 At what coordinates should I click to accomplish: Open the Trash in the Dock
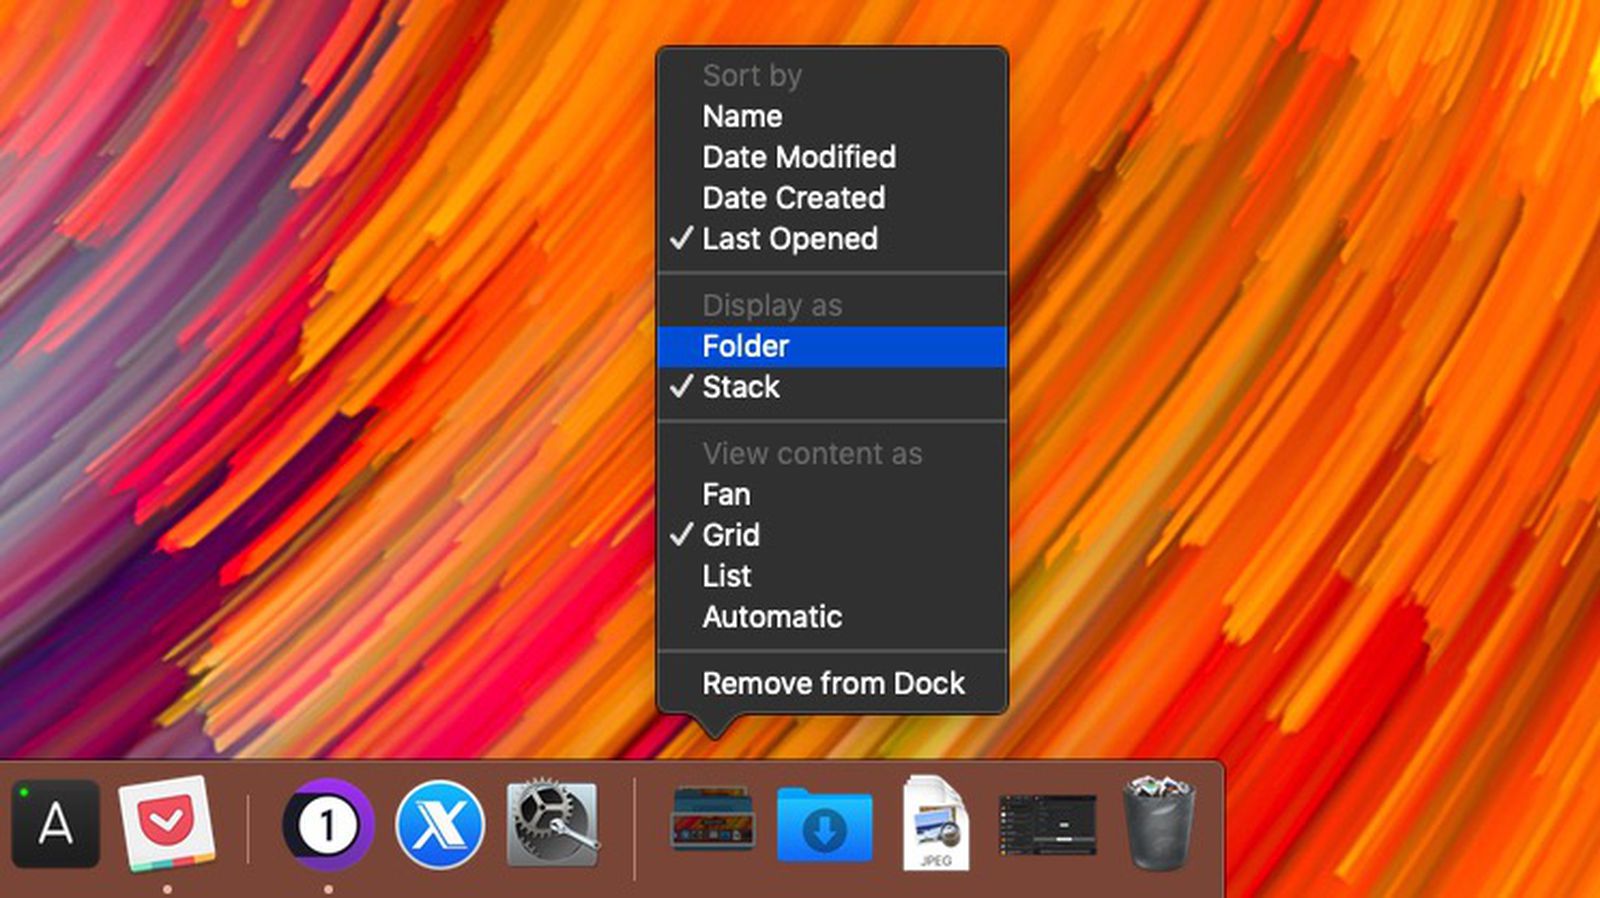[1159, 824]
